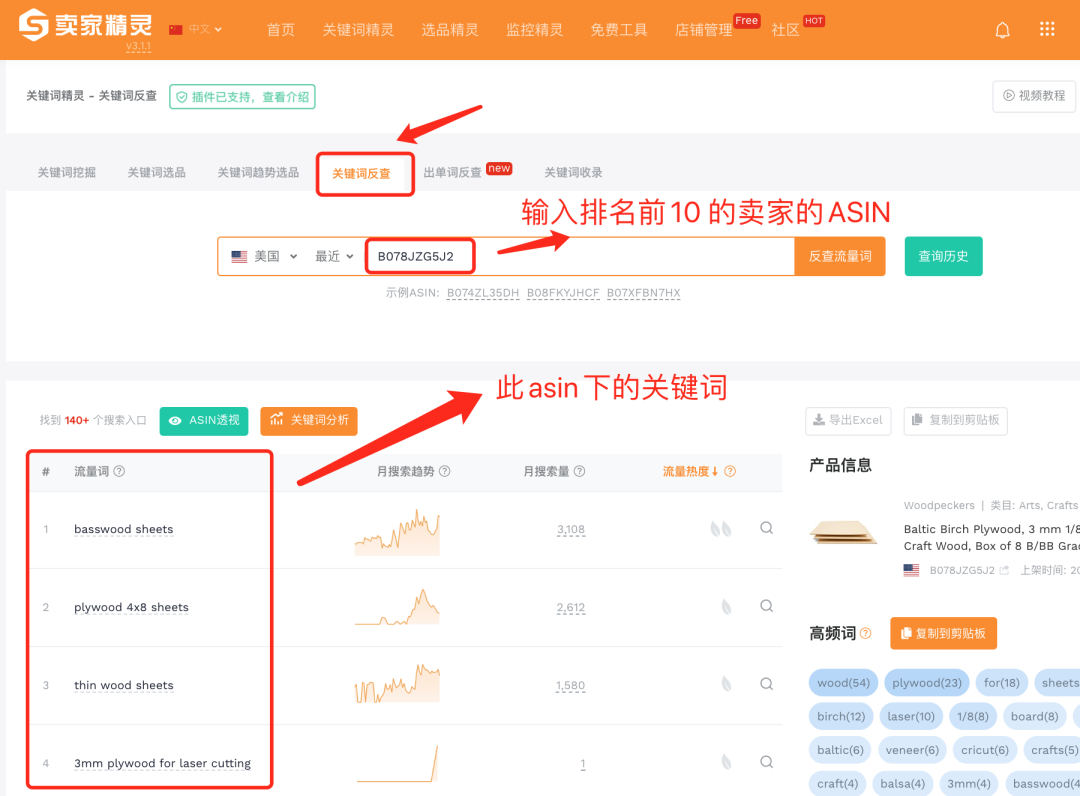The image size is (1080, 796).
Task: Open the apps grid menu
Action: (x=1047, y=29)
